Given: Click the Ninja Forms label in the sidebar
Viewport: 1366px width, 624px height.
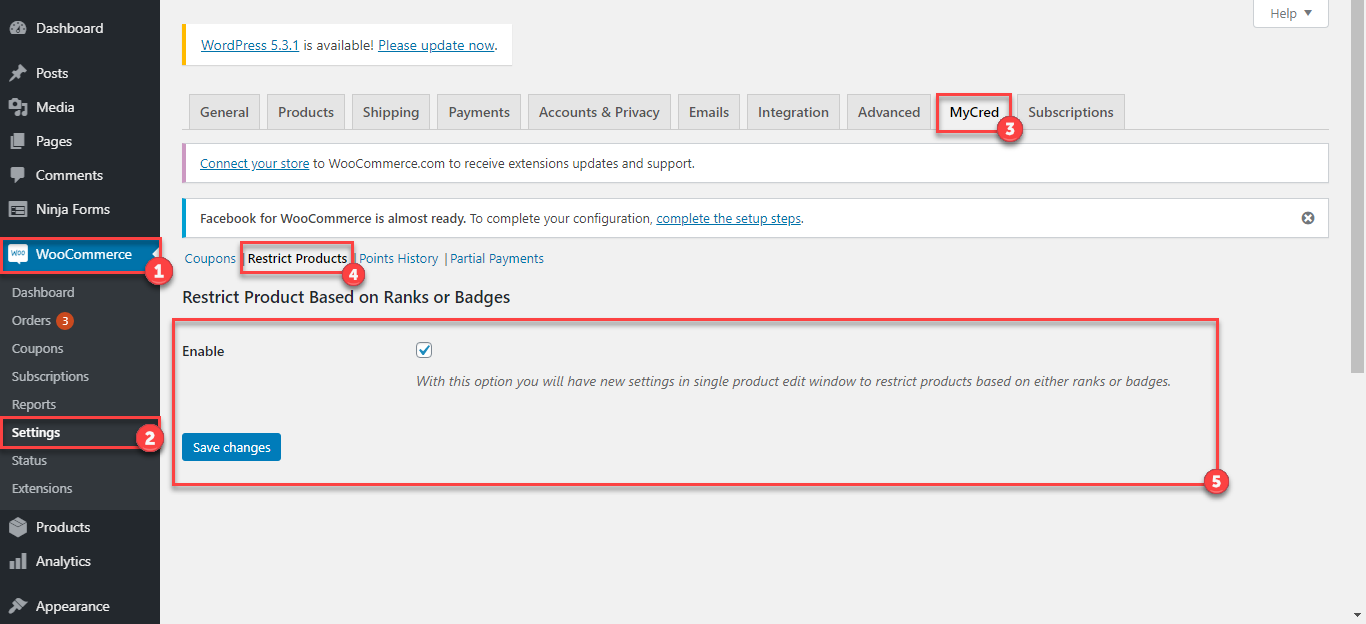Looking at the screenshot, I should 73,209.
